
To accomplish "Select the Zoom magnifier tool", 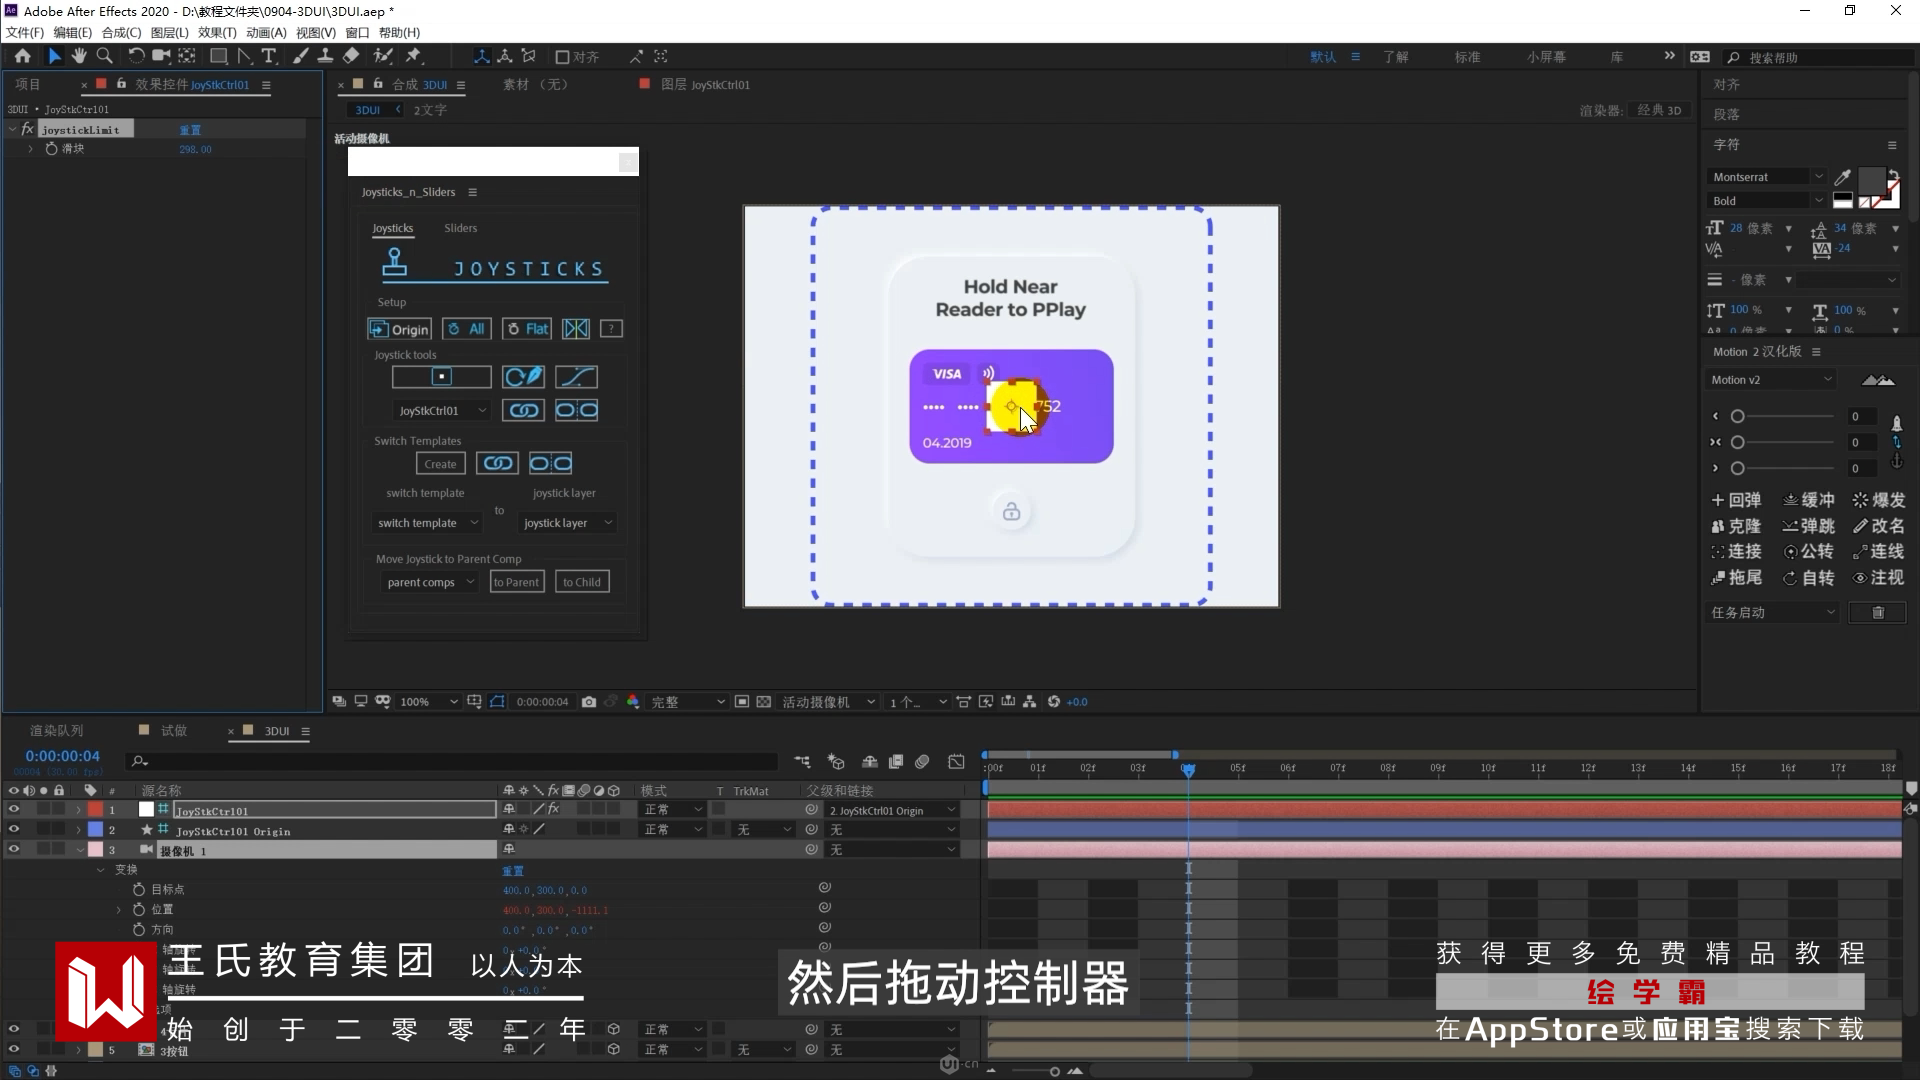I will [104, 56].
